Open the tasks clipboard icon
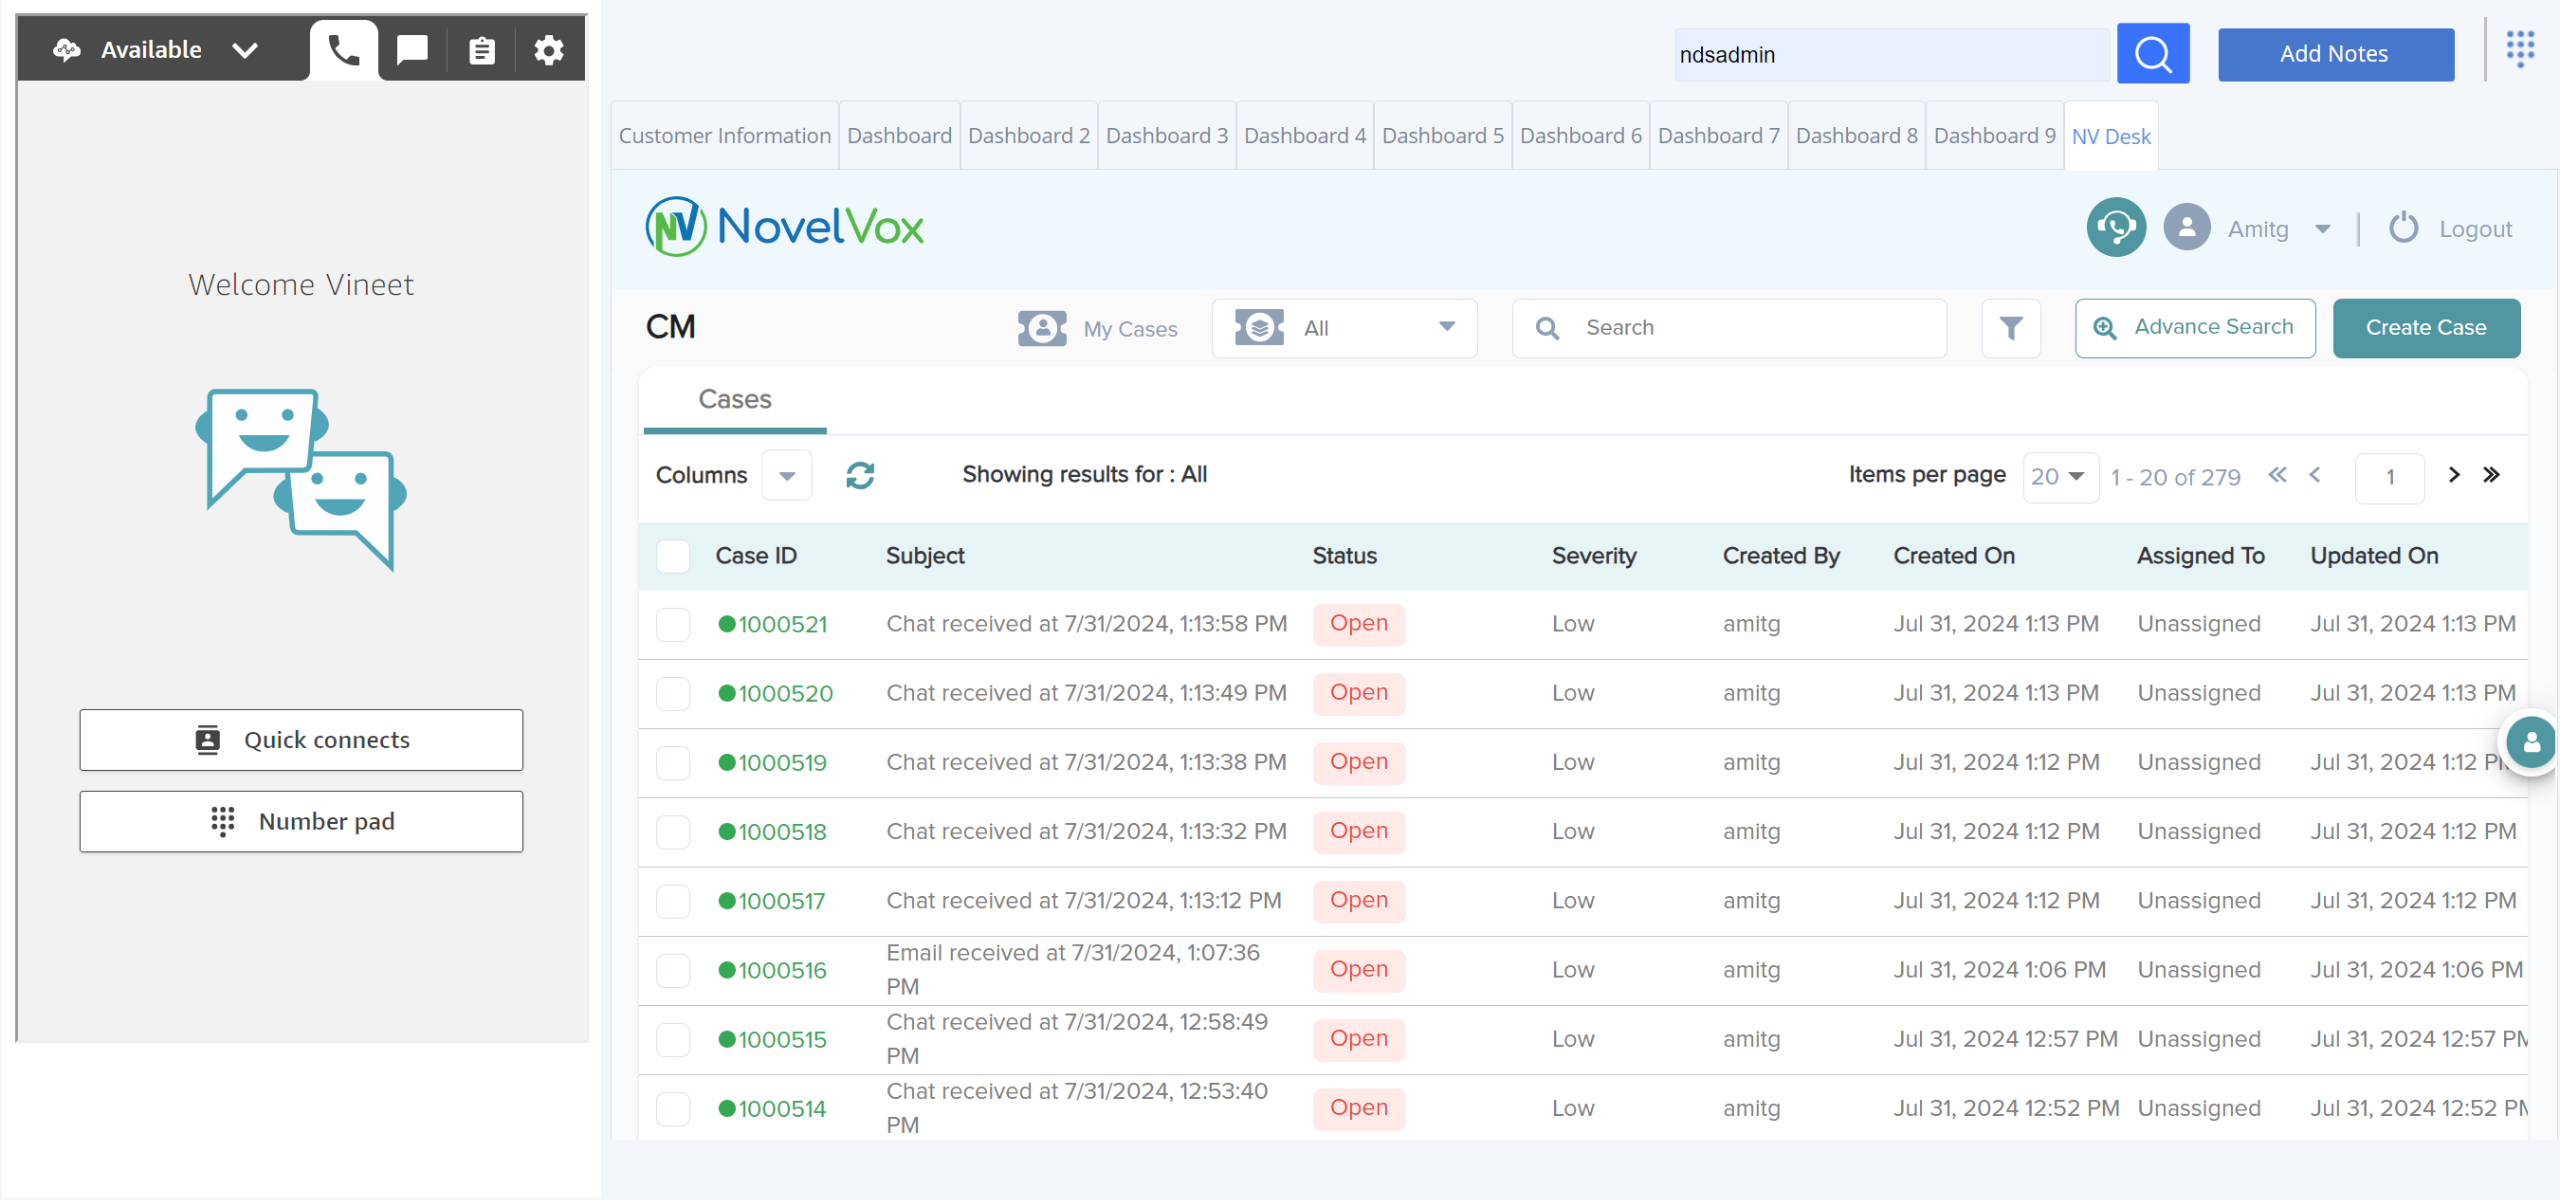 tap(482, 50)
